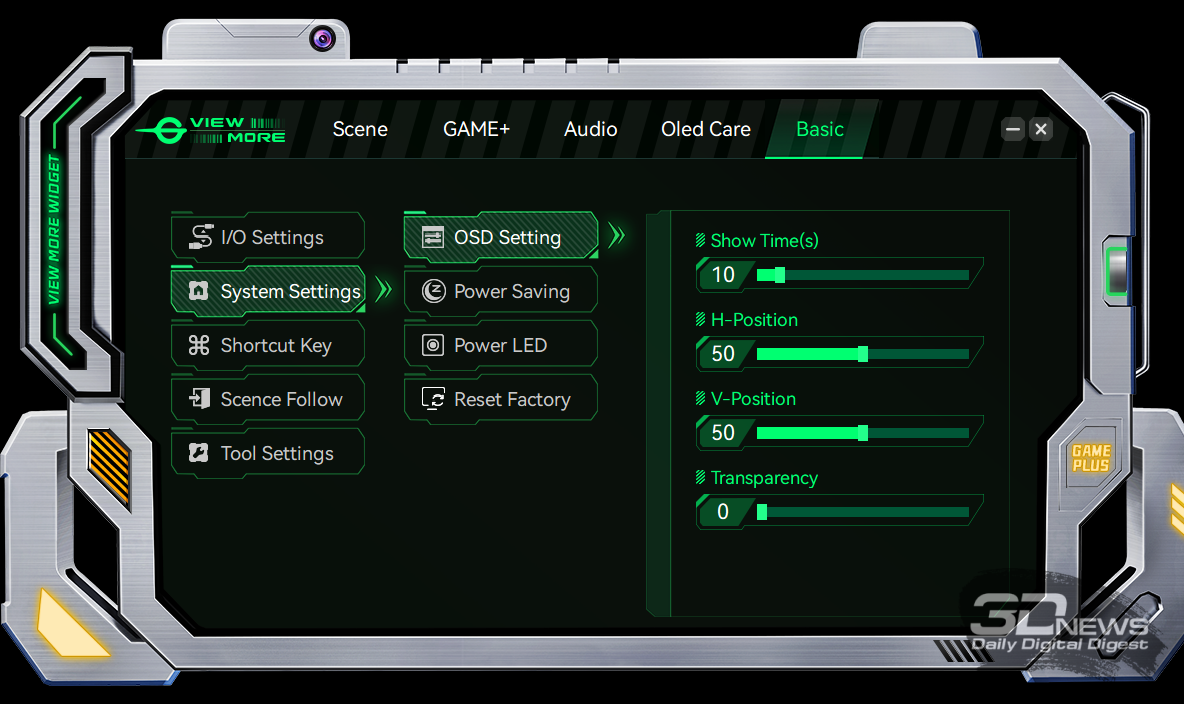Image resolution: width=1184 pixels, height=704 pixels.
Task: Toggle the green side switch on right frame
Action: click(x=1116, y=271)
